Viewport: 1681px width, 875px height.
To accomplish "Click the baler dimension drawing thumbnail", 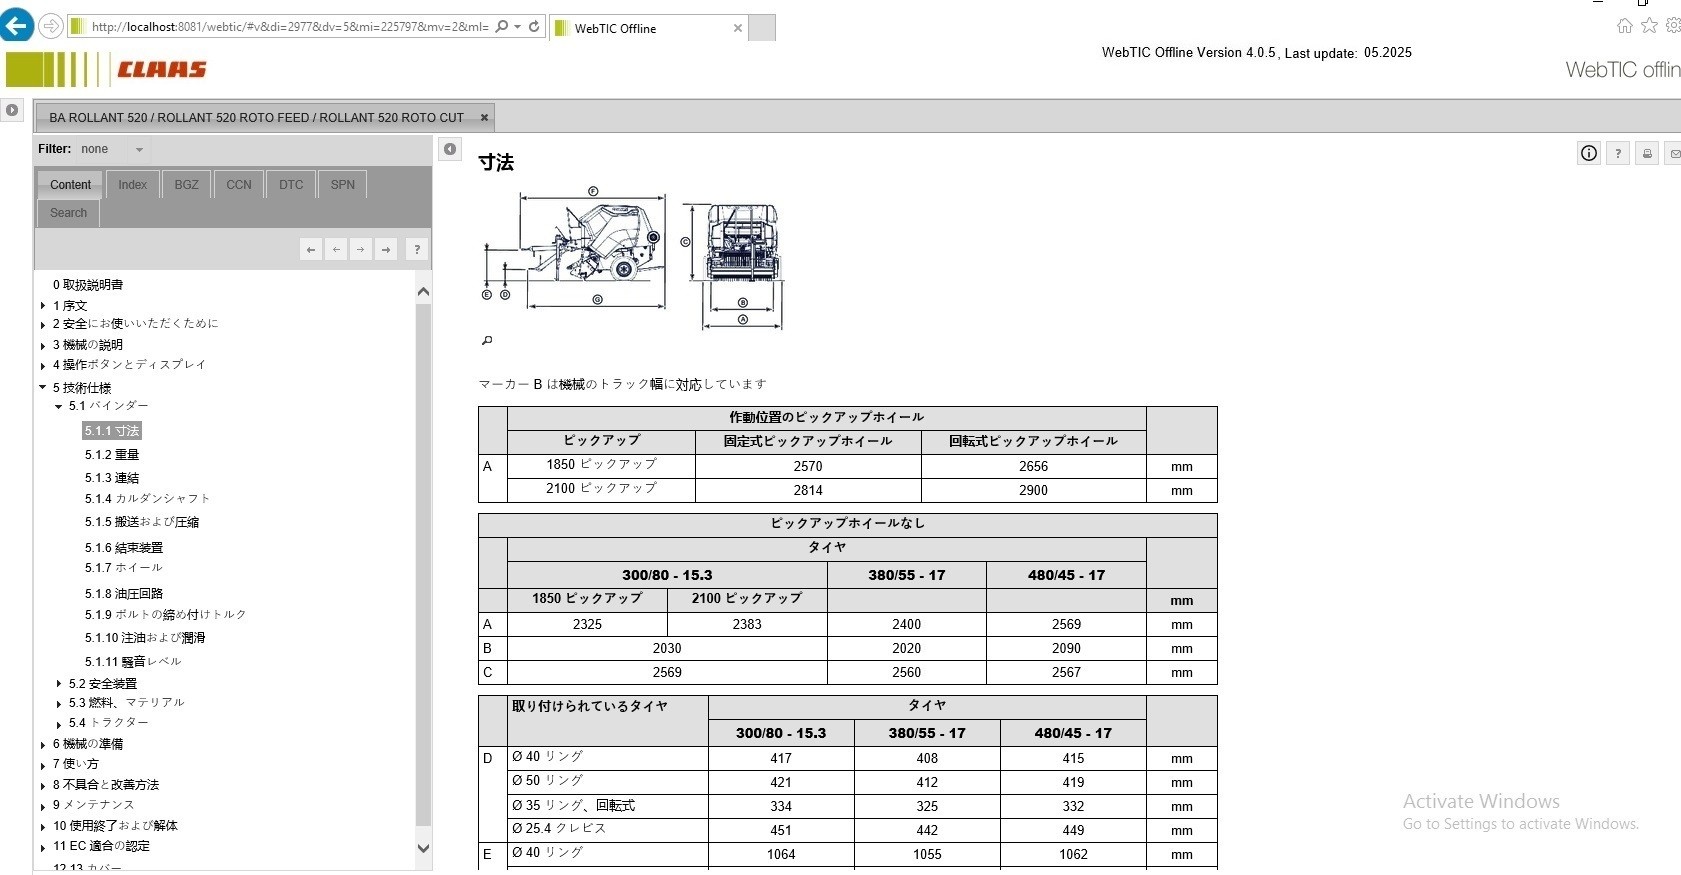I will 632,260.
